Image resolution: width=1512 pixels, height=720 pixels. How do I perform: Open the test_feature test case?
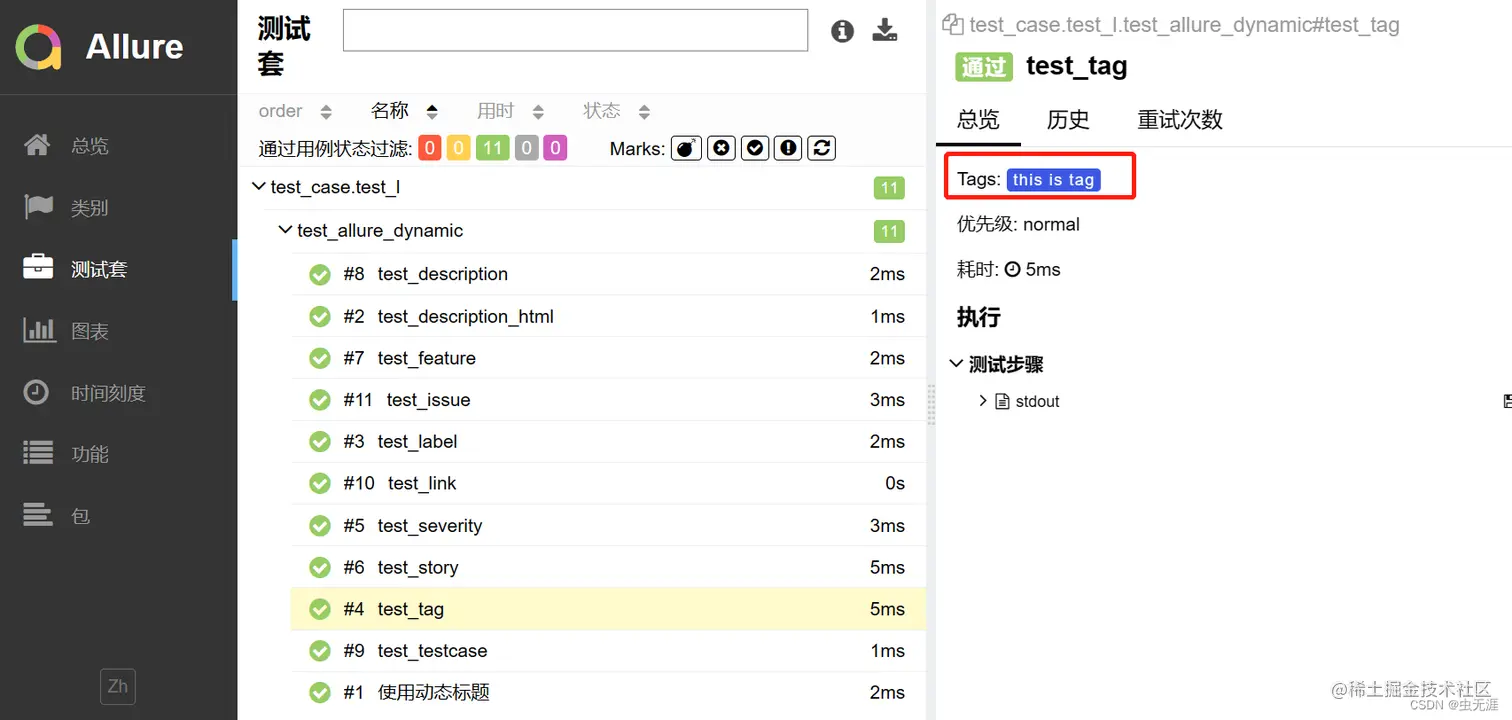(608, 358)
